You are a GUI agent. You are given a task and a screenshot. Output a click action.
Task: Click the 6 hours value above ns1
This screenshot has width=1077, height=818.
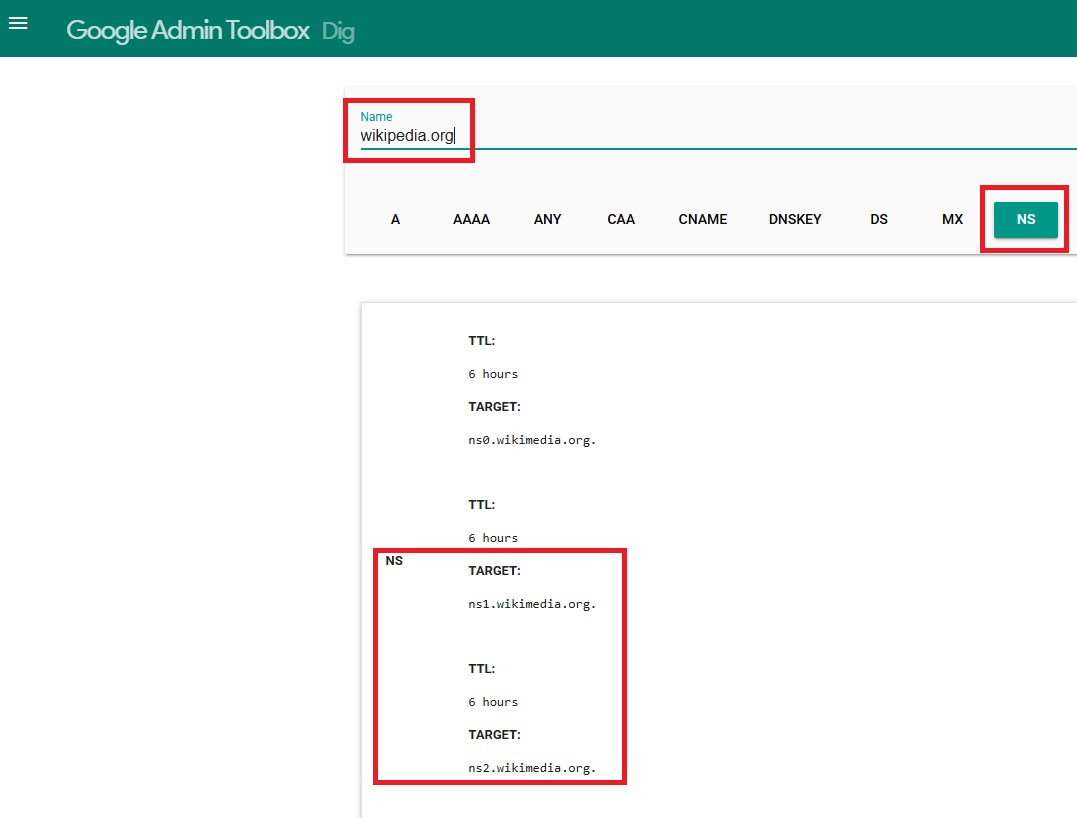(493, 538)
